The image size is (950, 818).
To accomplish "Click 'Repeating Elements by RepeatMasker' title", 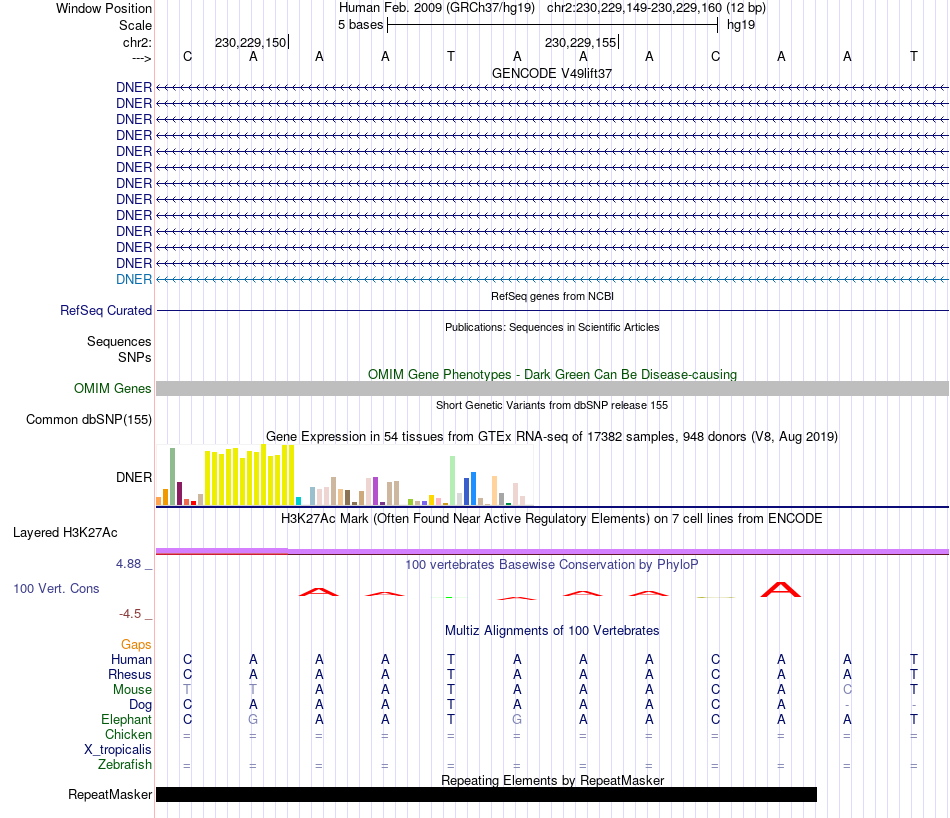I will pos(552,780).
